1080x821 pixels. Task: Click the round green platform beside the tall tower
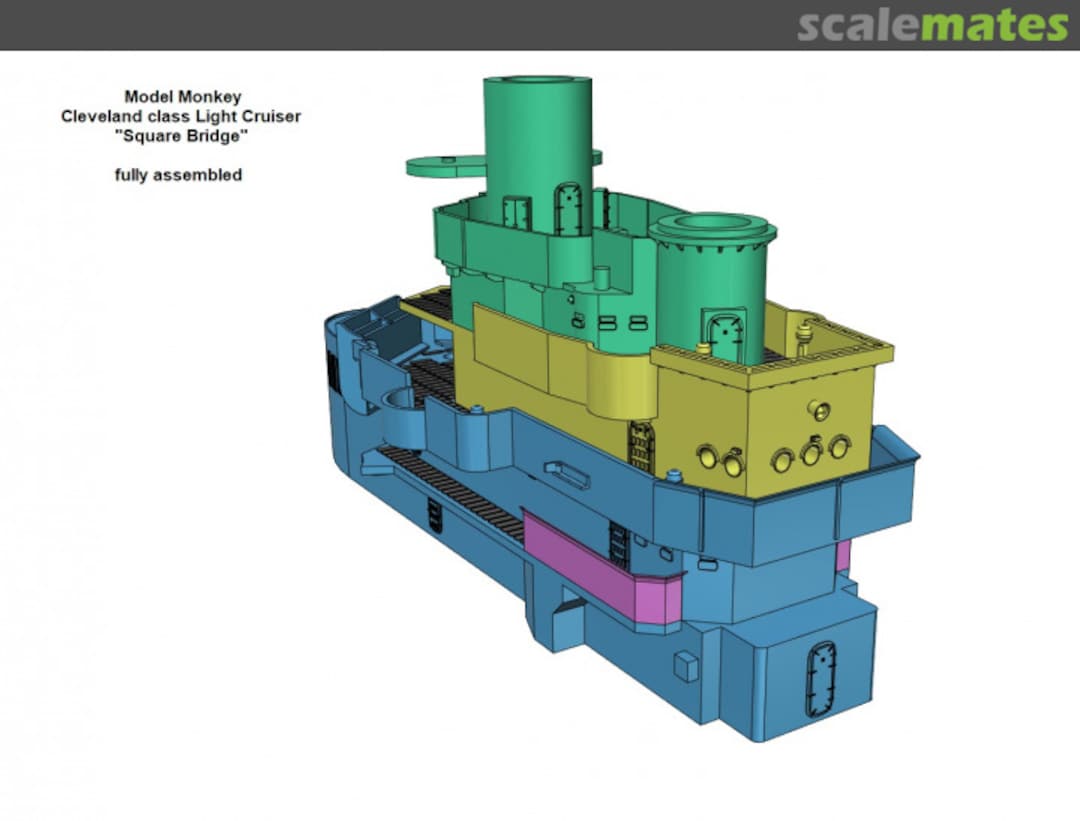[x=442, y=165]
